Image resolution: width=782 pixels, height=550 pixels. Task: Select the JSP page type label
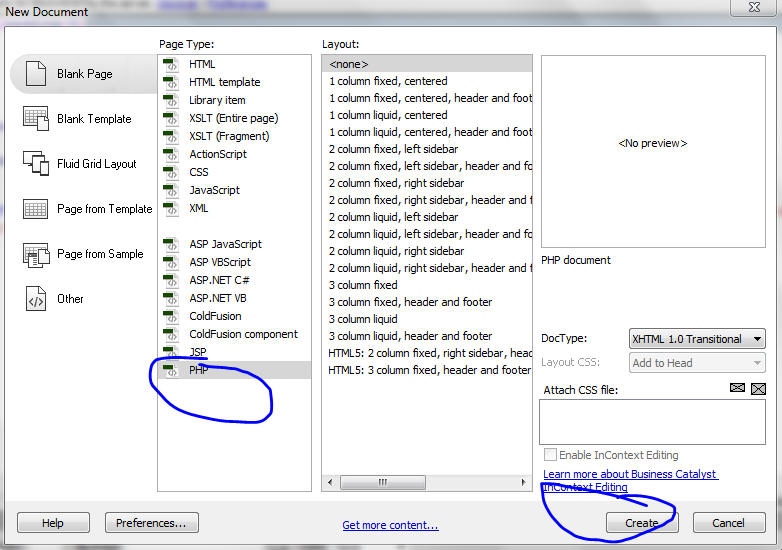tap(198, 352)
